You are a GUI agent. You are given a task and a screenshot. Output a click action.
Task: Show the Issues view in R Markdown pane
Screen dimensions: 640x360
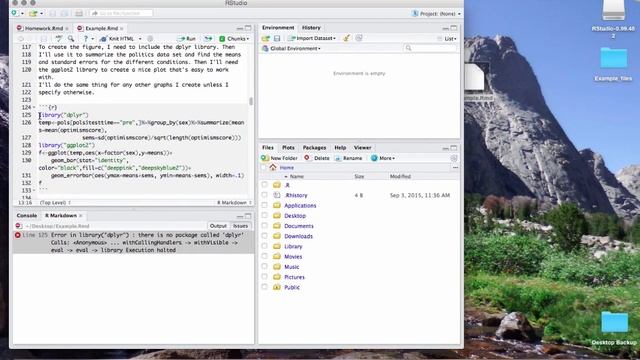(x=240, y=226)
